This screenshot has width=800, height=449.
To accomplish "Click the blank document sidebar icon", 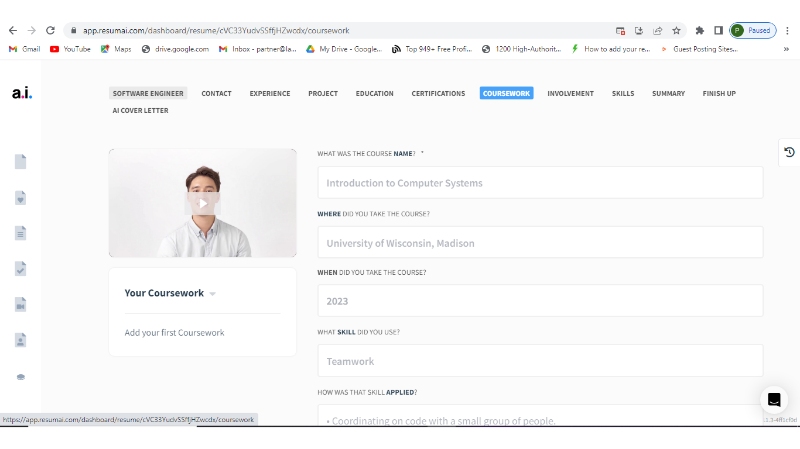I will click(x=20, y=162).
